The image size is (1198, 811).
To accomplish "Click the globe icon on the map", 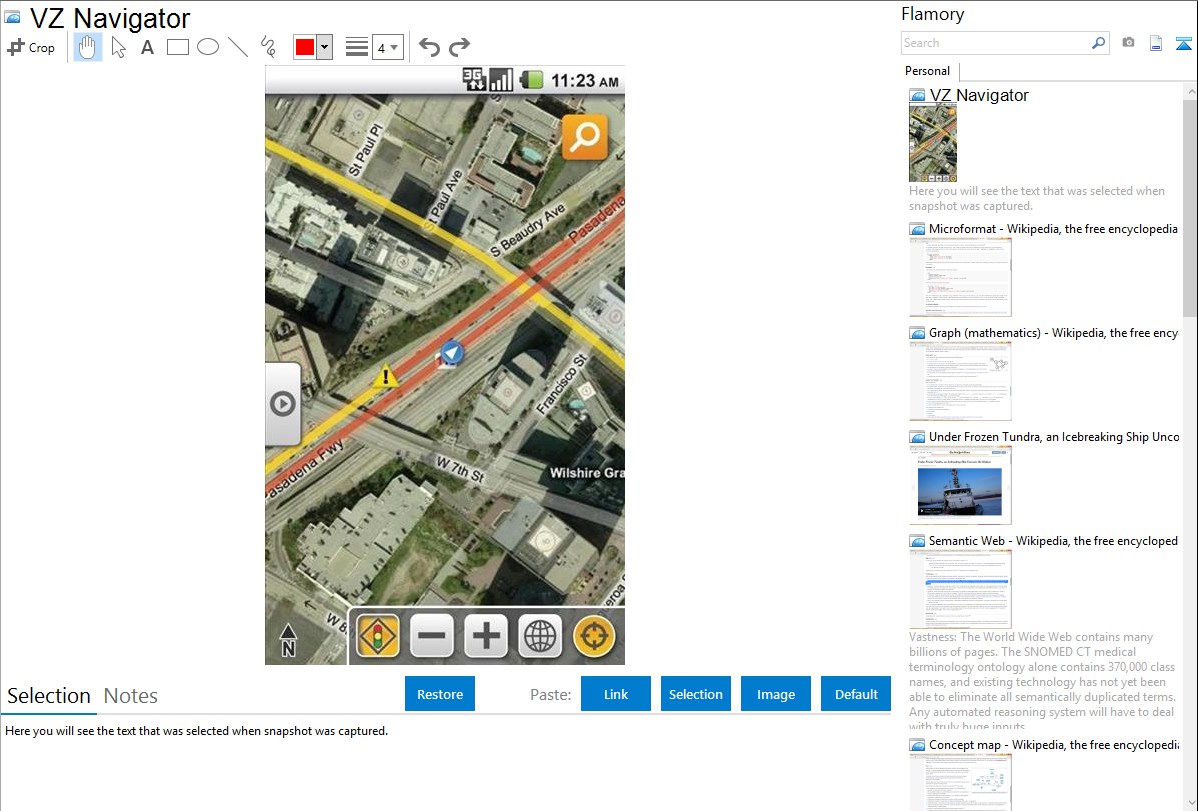I will tap(540, 636).
